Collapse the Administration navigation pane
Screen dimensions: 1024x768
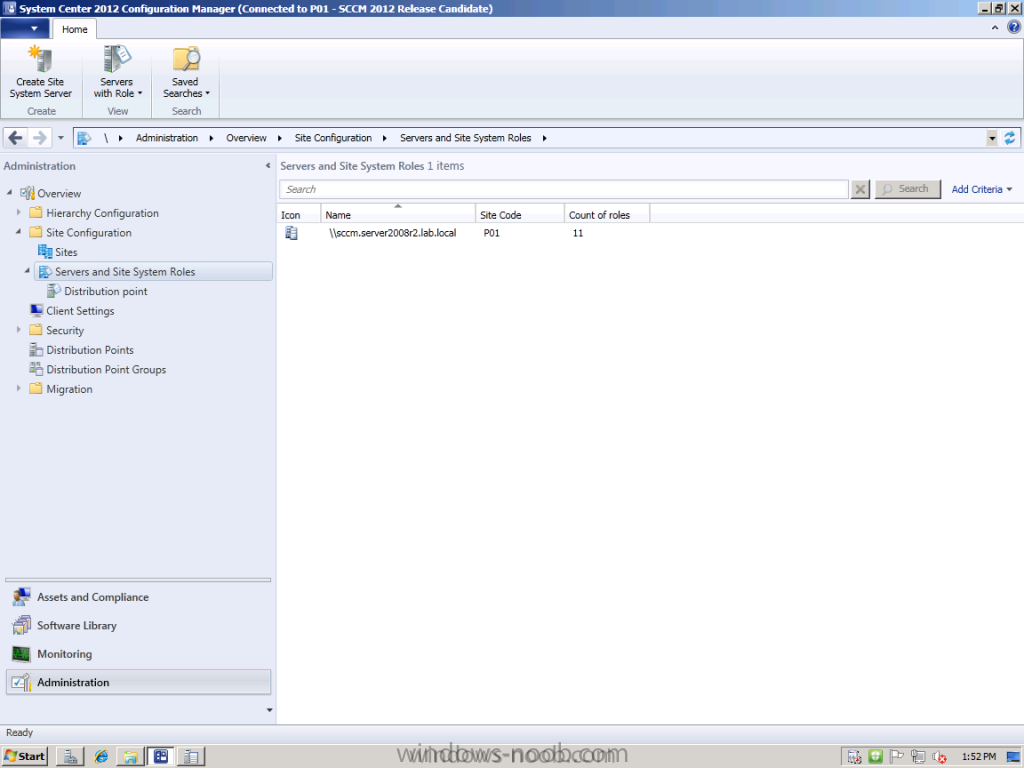click(268, 166)
